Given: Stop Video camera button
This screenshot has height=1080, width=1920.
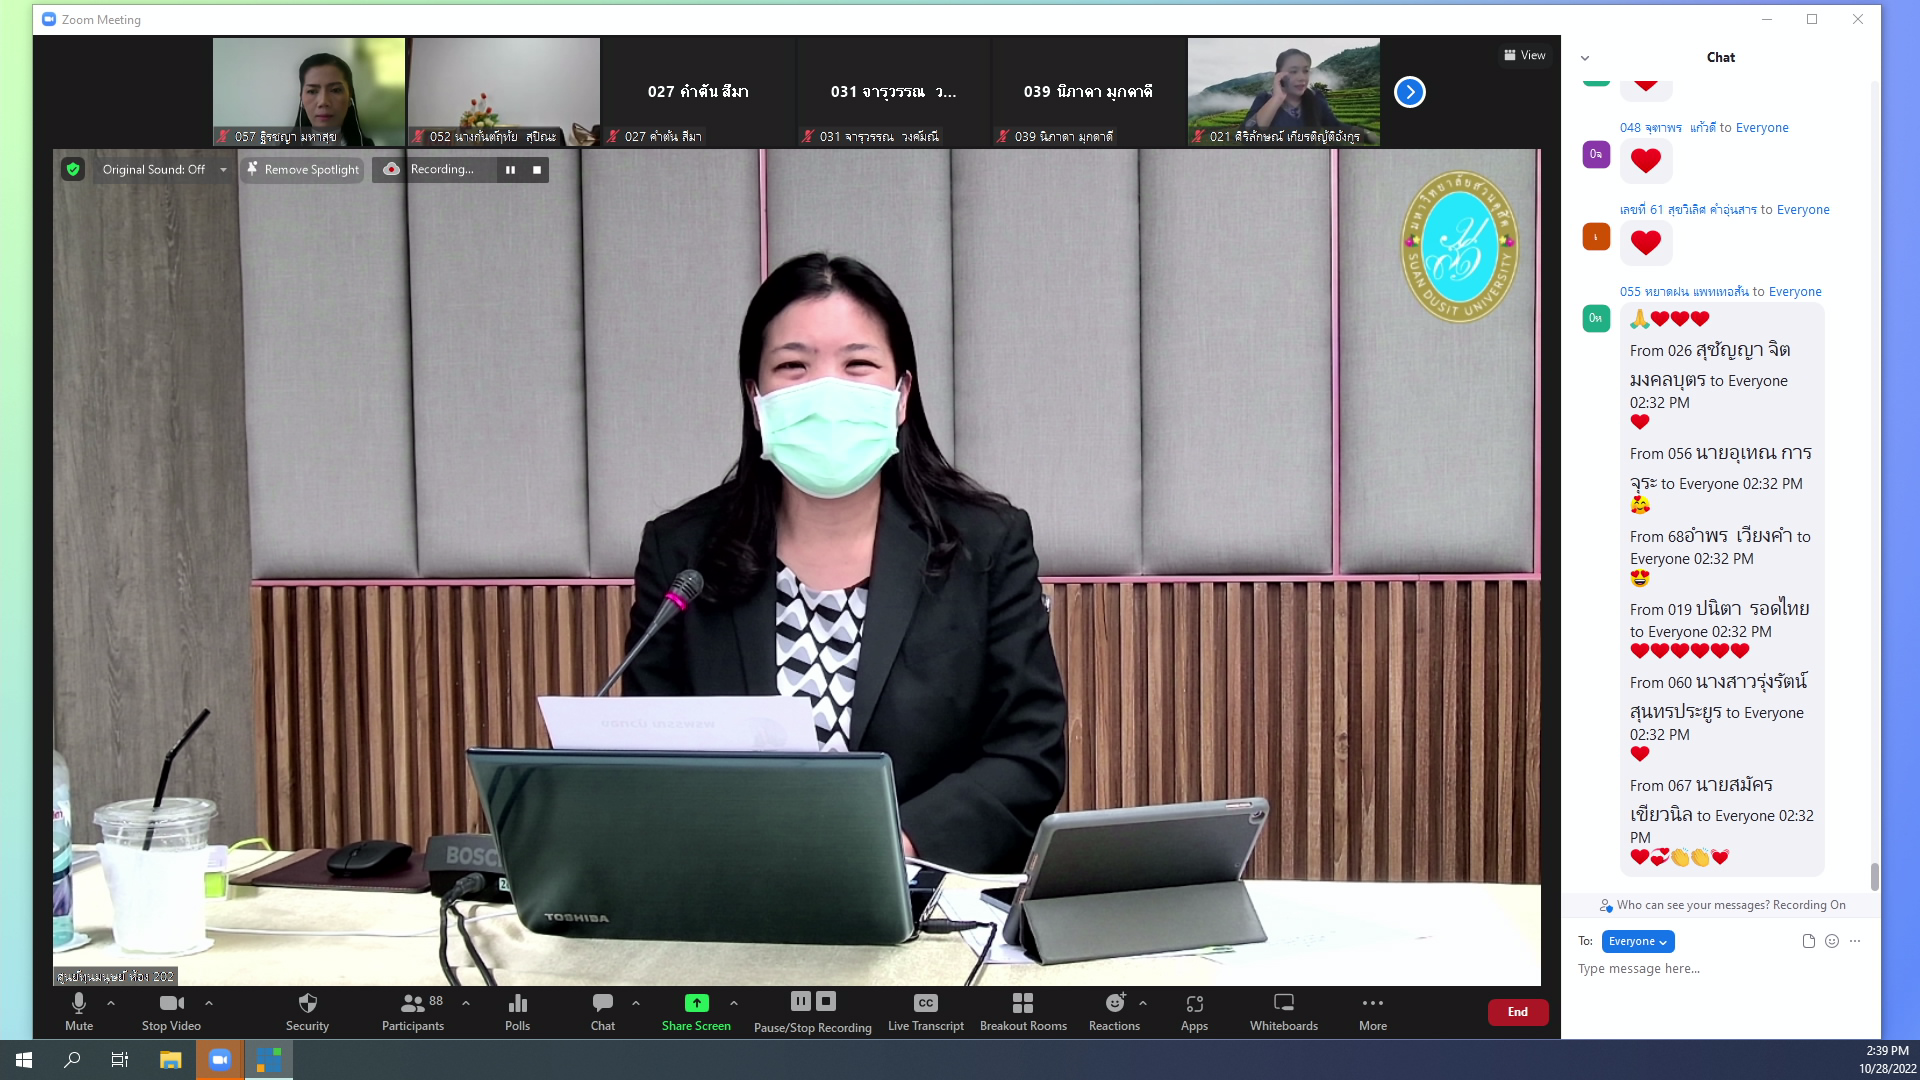Looking at the screenshot, I should pos(171,1011).
